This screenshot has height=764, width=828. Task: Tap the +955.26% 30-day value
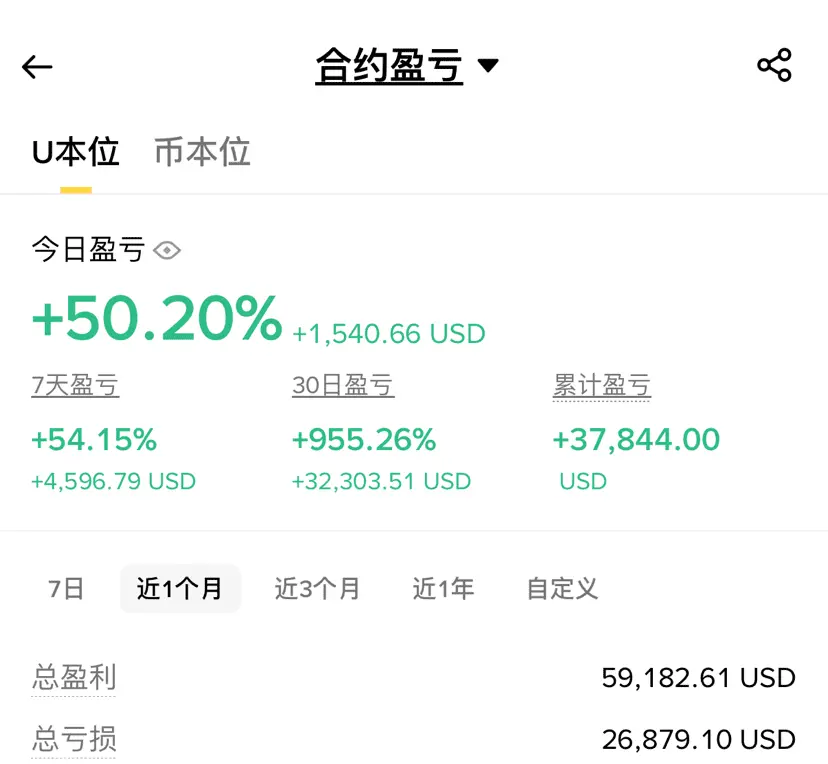pos(364,439)
